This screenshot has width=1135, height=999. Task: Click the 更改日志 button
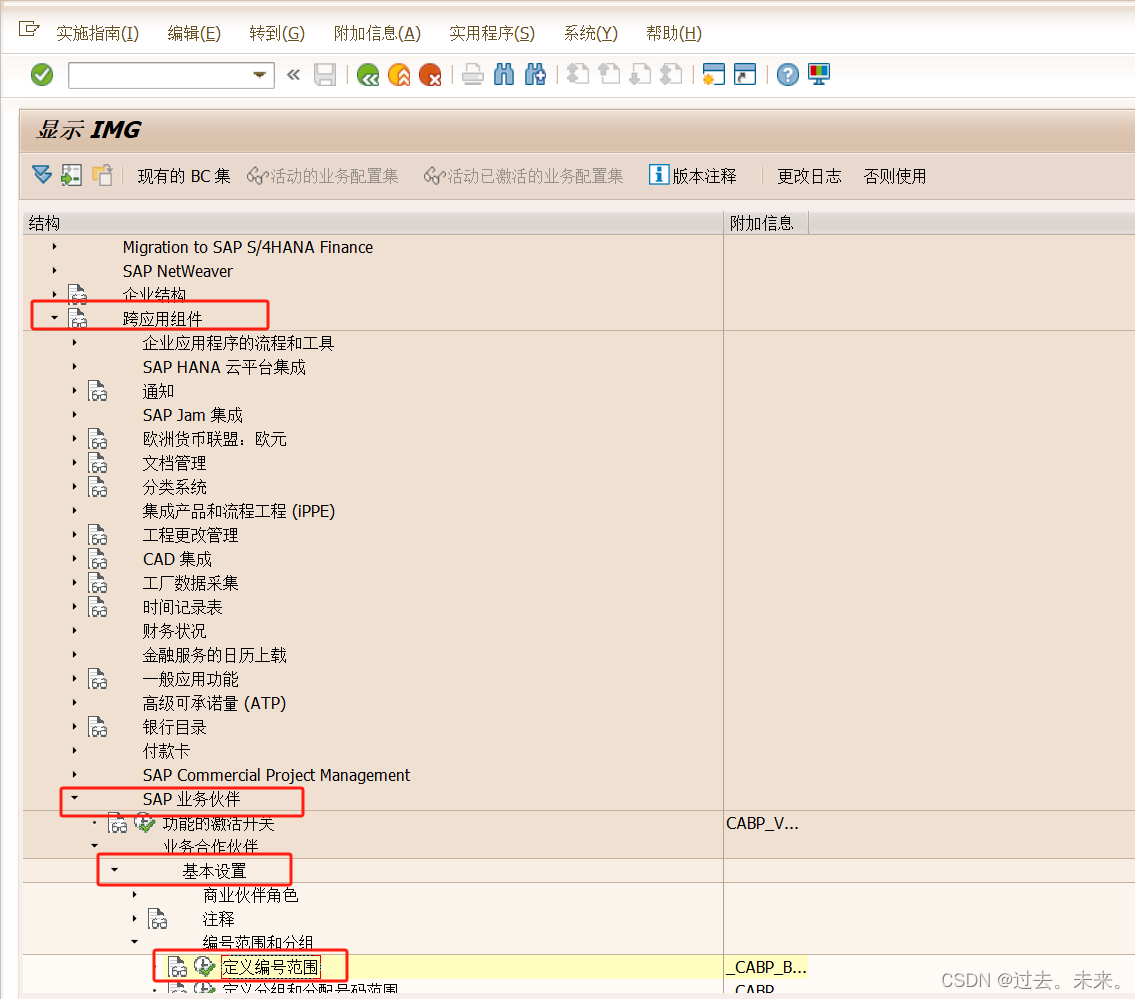[809, 176]
